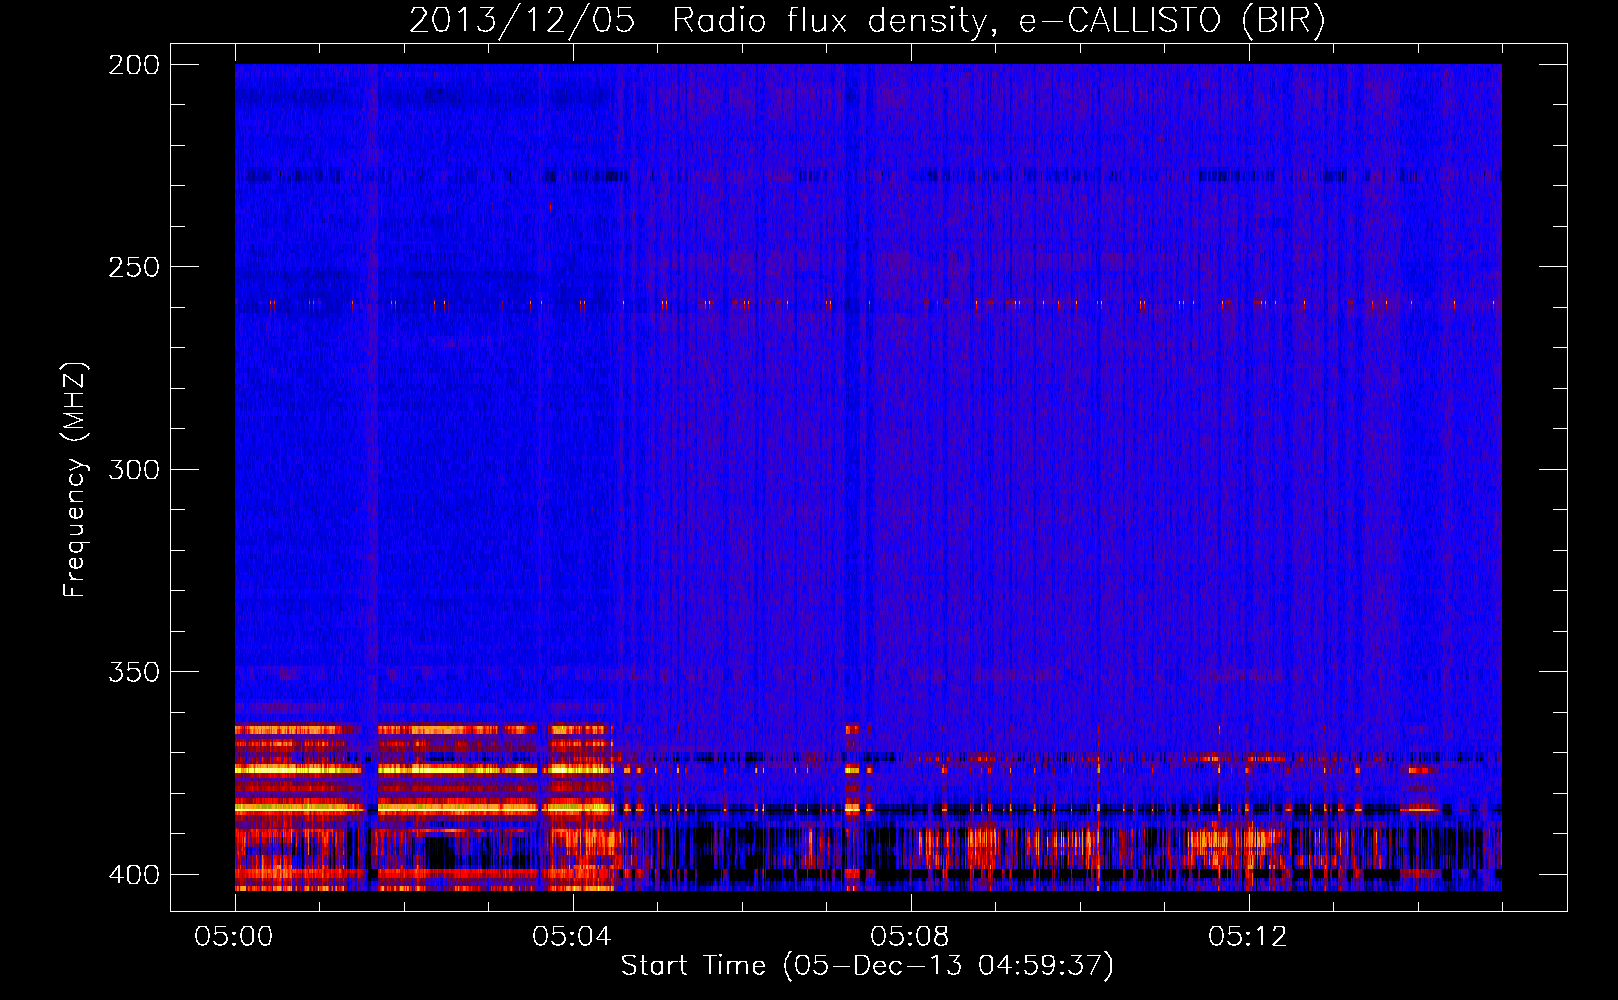Click the plot title '2013/12/05 Radio flux density, e-CALLISTO (BIR)'

867,21
